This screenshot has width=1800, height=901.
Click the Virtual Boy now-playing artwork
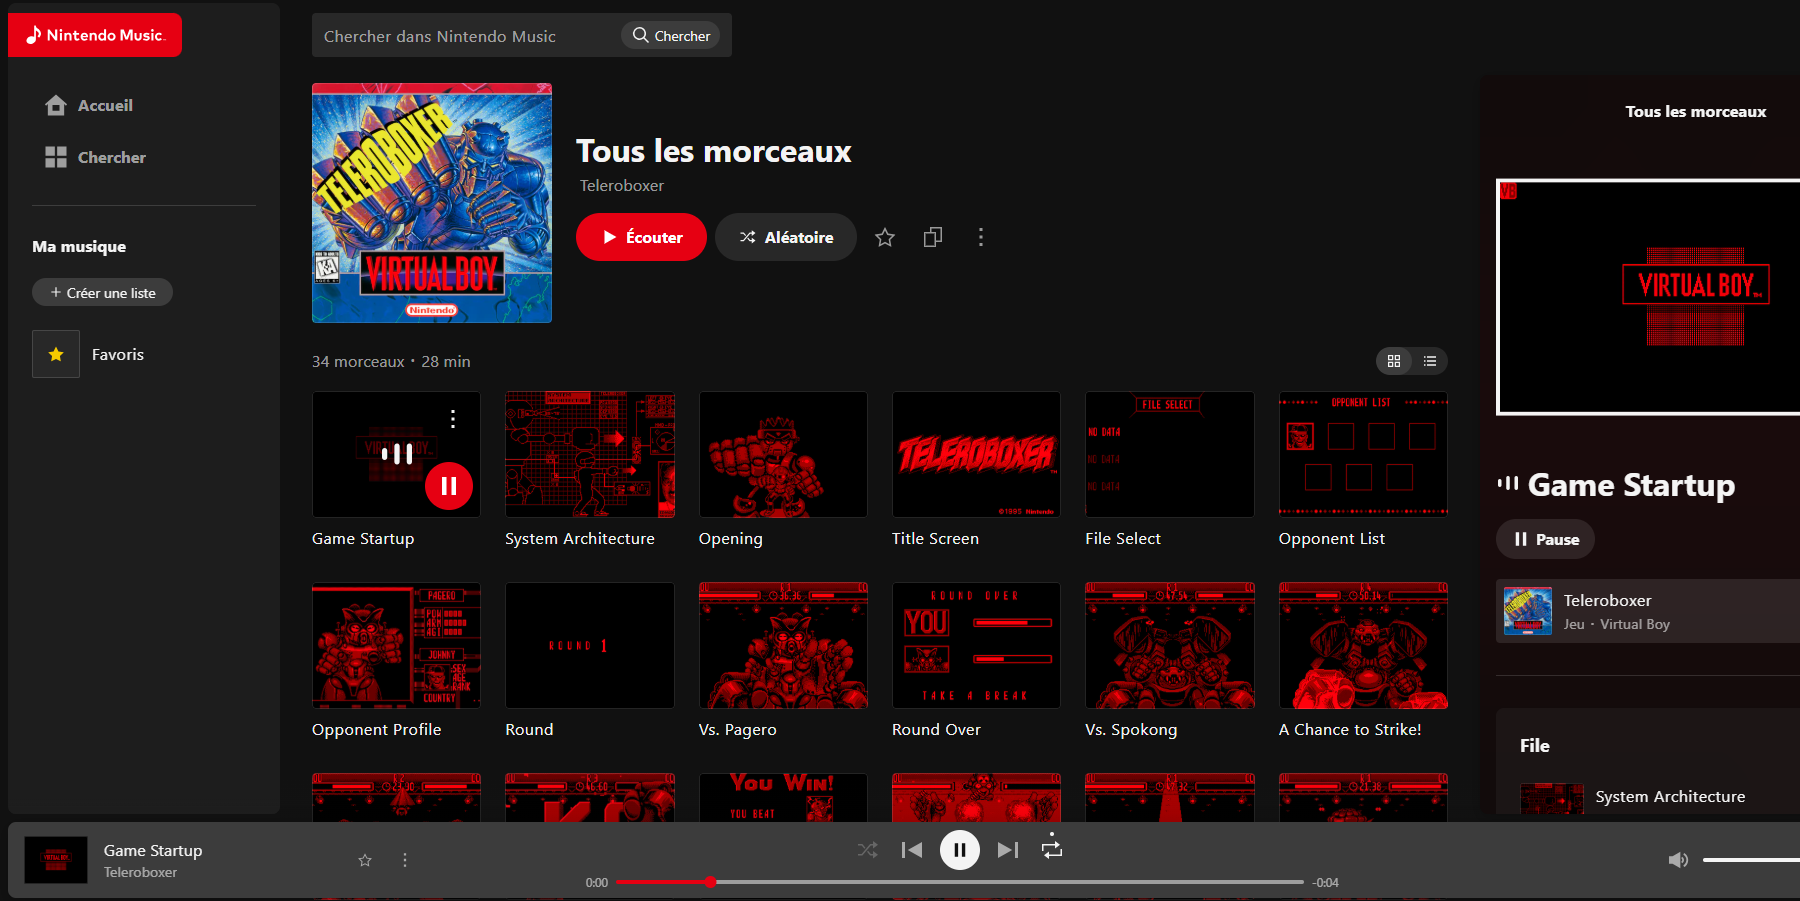click(x=1648, y=297)
